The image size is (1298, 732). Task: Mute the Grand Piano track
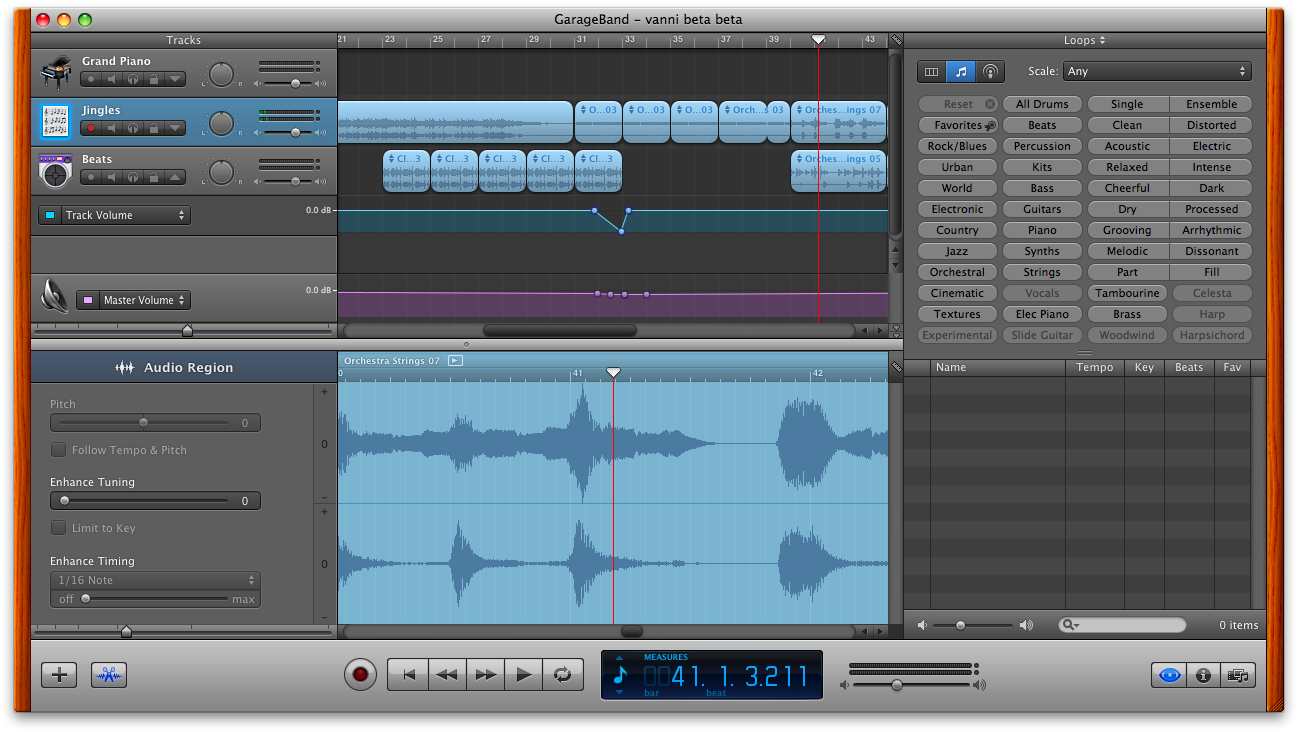tap(112, 79)
